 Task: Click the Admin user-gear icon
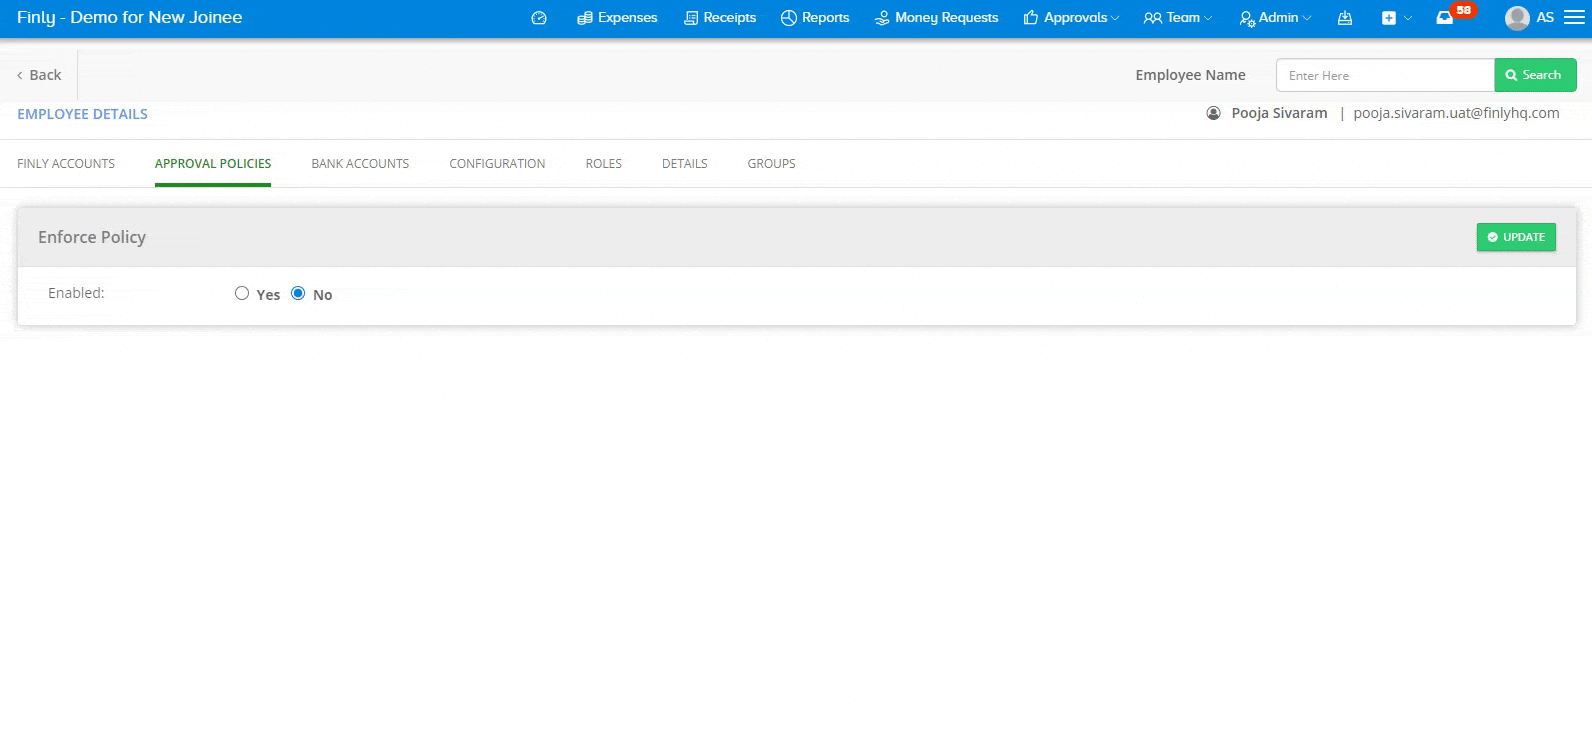[x=1247, y=19]
